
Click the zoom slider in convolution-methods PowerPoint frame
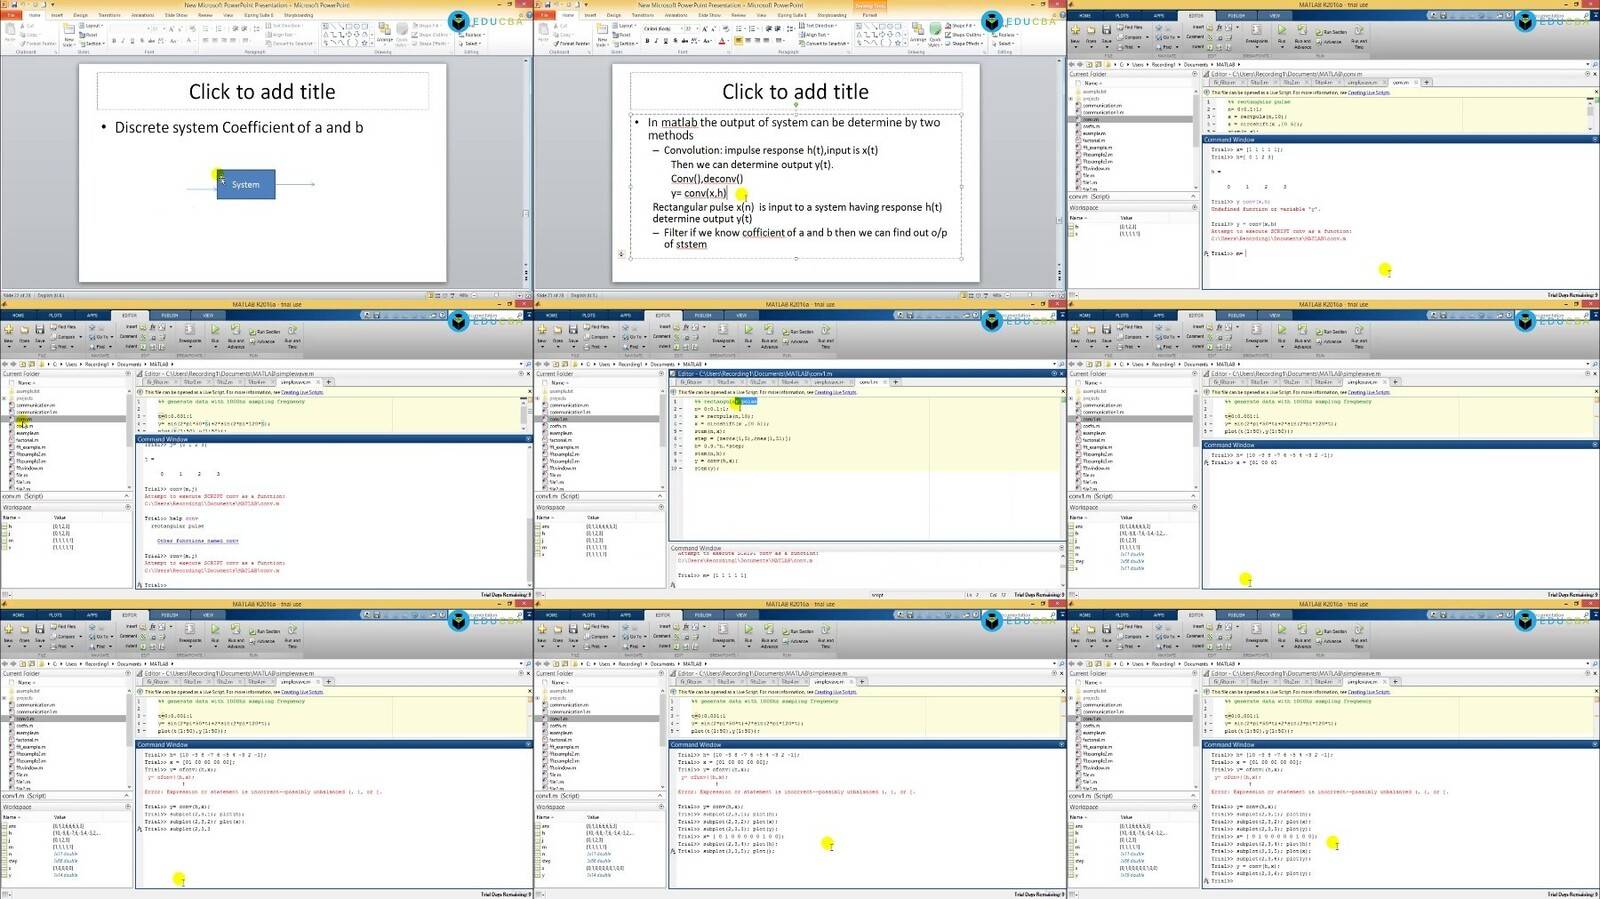click(x=1030, y=295)
